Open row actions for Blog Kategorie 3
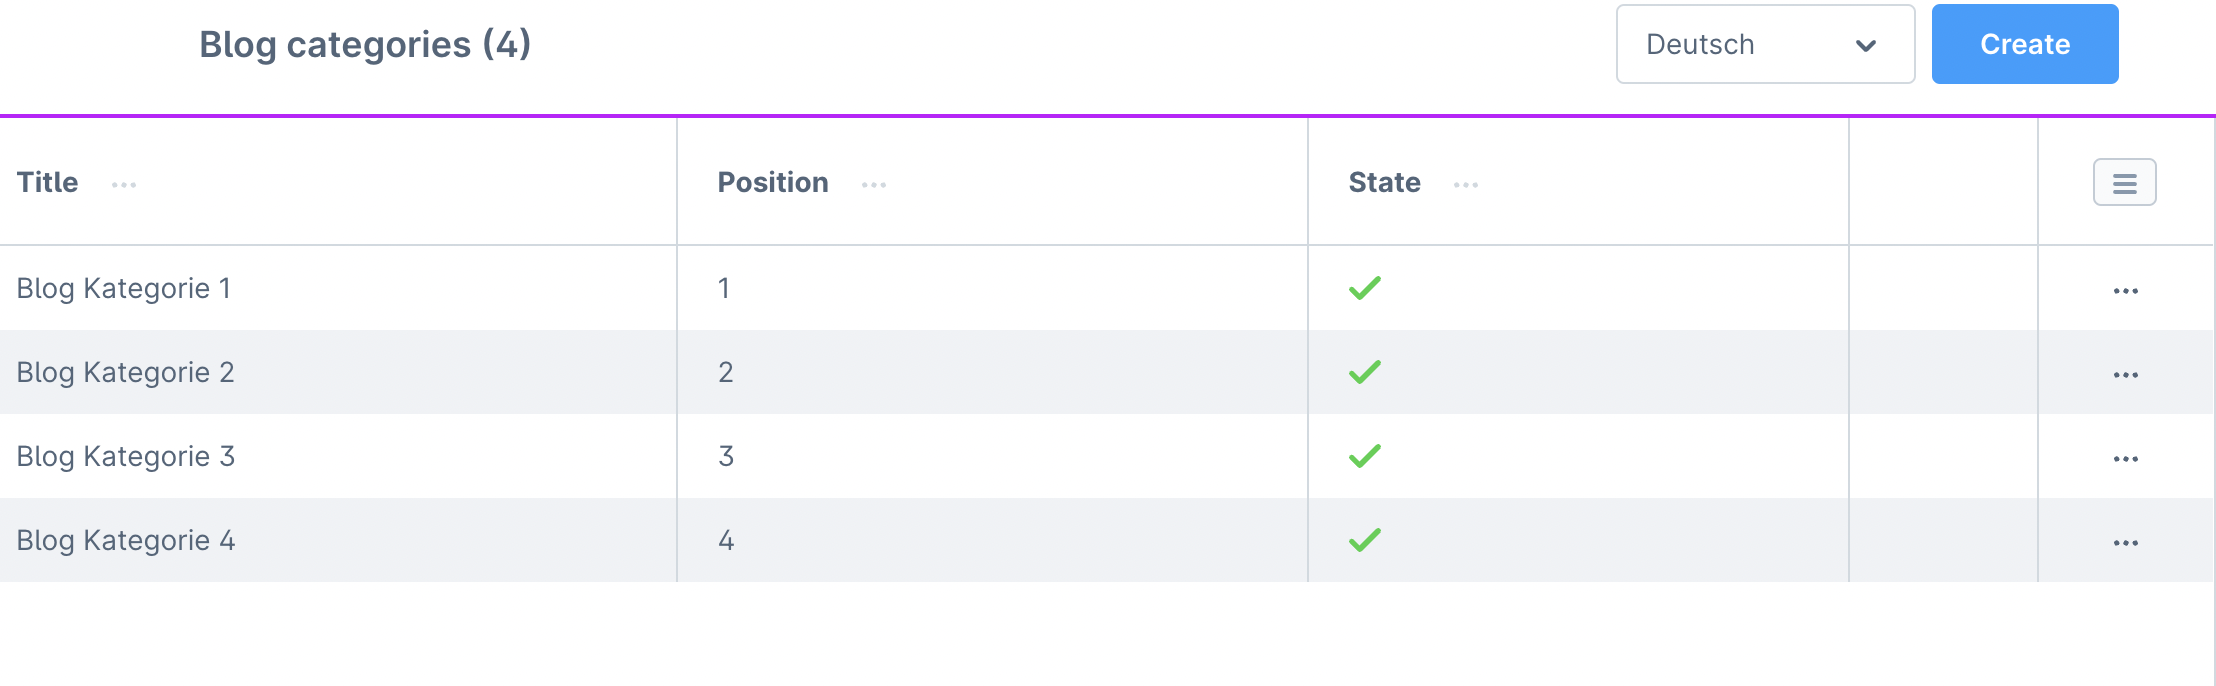This screenshot has width=2216, height=686. tap(2125, 459)
